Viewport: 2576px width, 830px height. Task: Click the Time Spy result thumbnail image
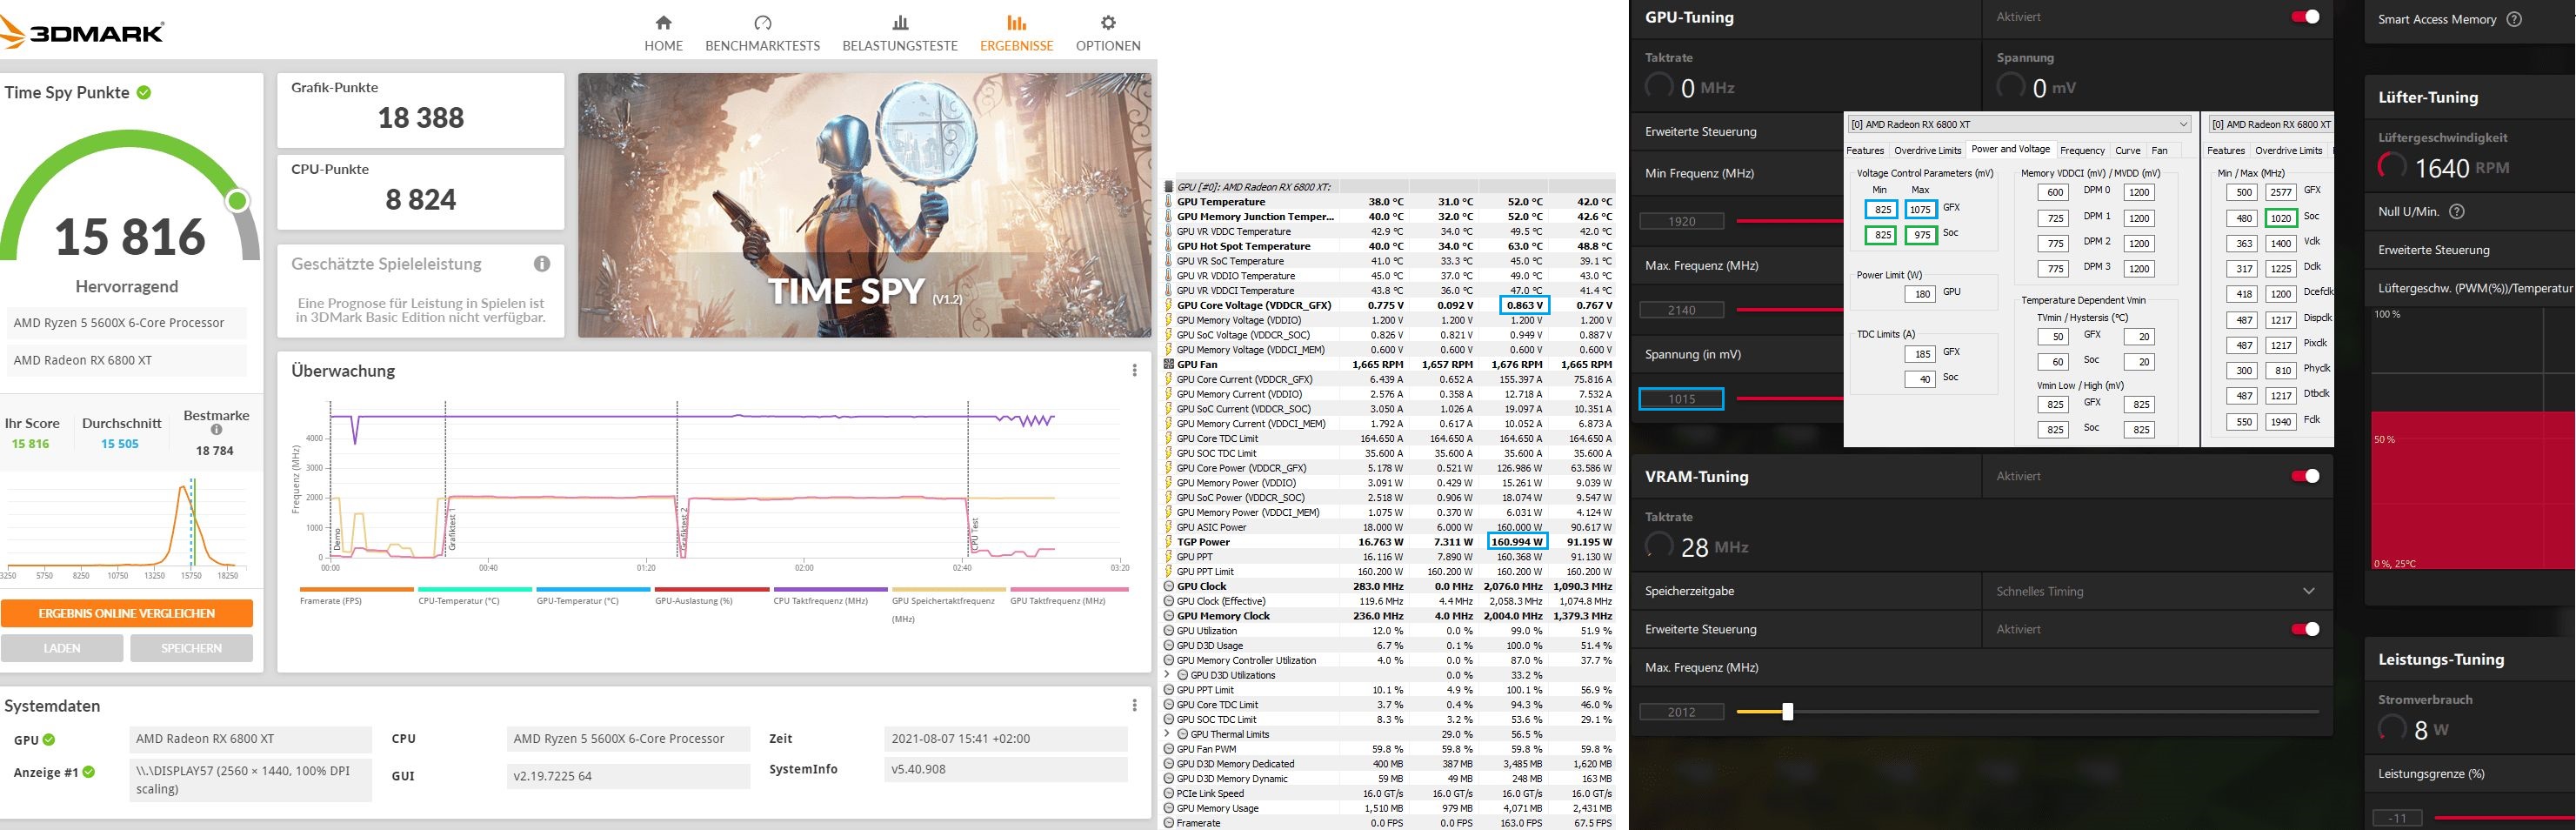click(x=864, y=205)
